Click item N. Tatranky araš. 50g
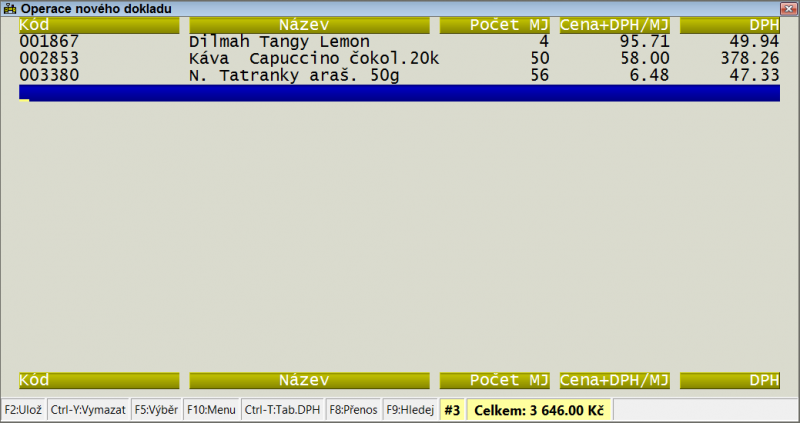Viewport: 800px width, 423px height. 294,76
